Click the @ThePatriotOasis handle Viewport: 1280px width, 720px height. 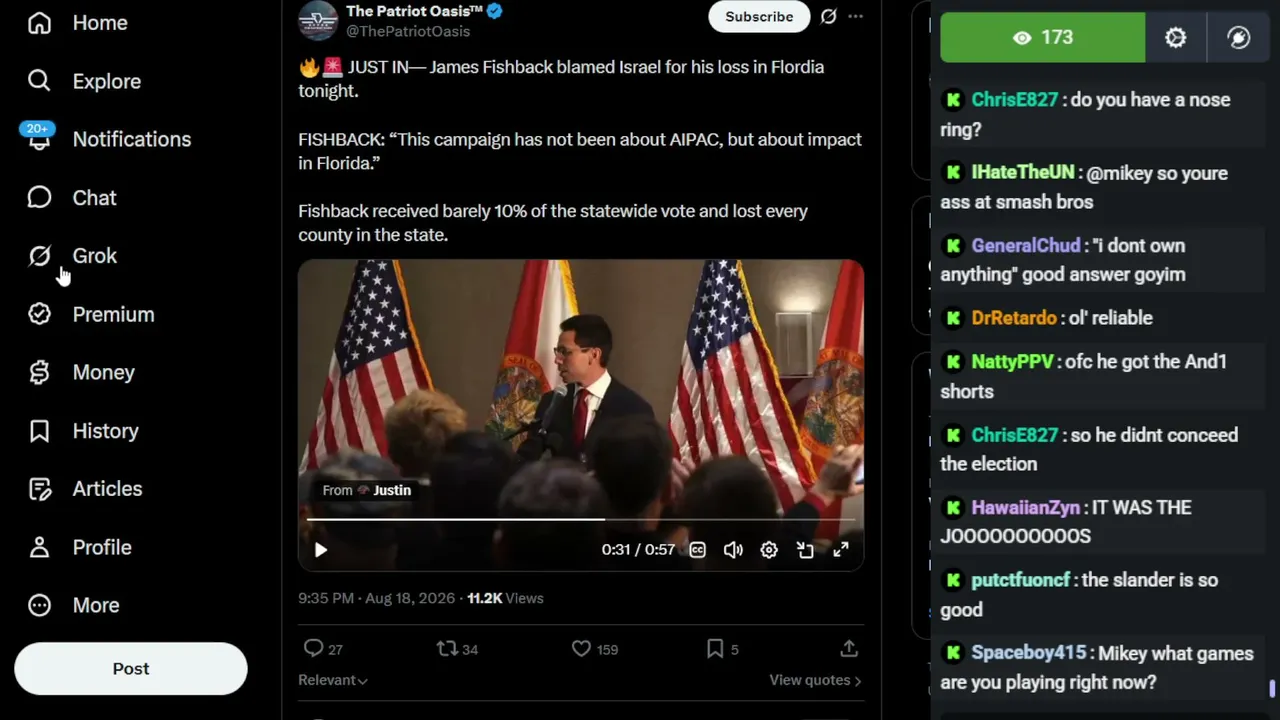click(x=408, y=31)
